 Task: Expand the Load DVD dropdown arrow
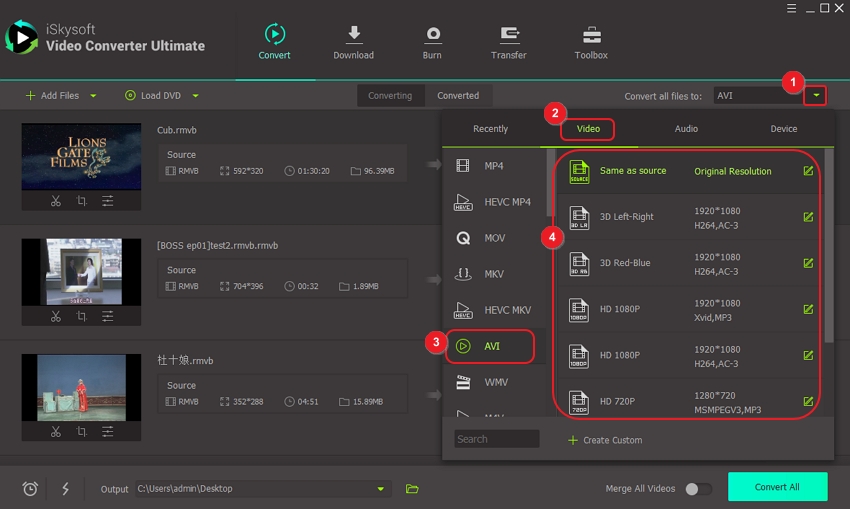pos(195,96)
